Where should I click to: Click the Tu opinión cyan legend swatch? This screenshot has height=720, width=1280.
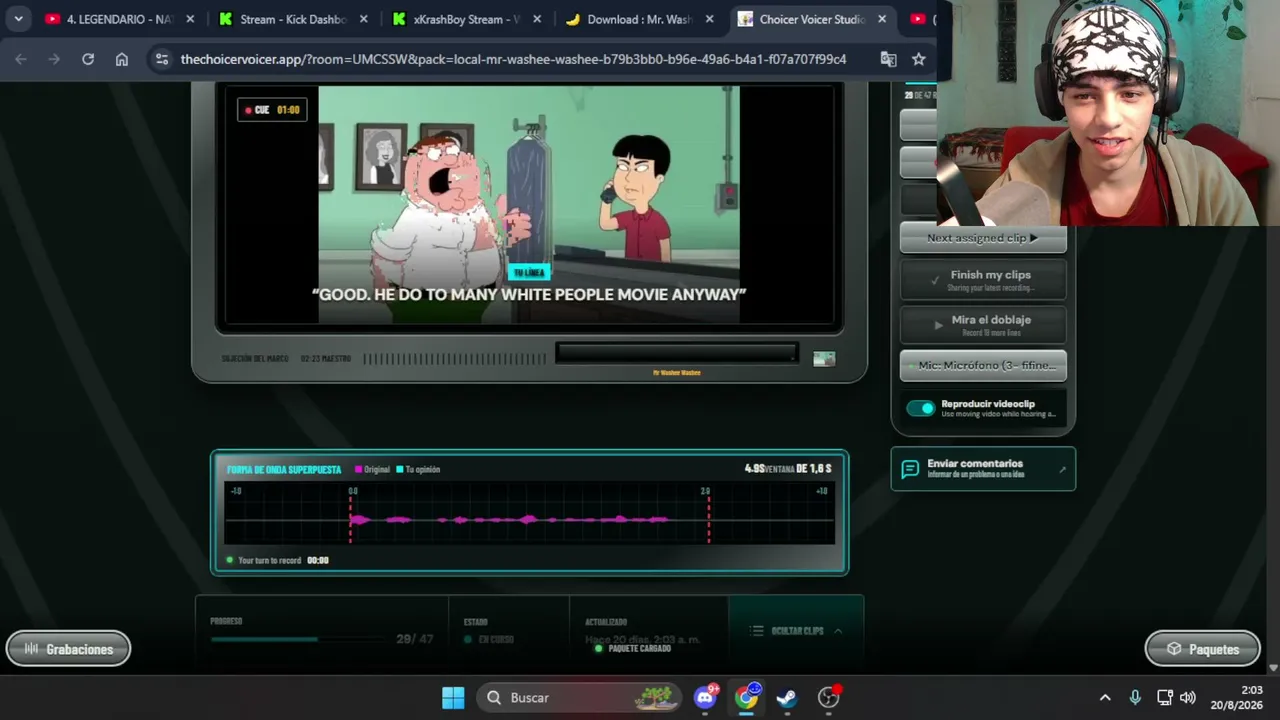click(x=399, y=469)
